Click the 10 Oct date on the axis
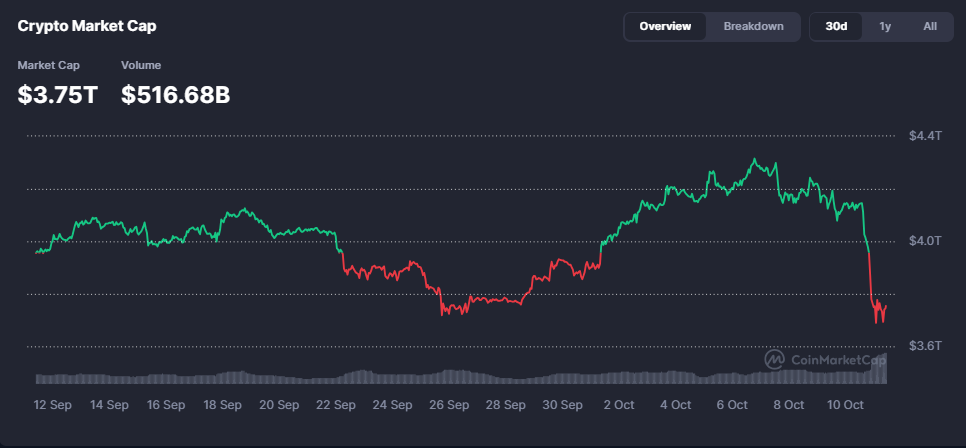The image size is (966, 448). coord(845,405)
